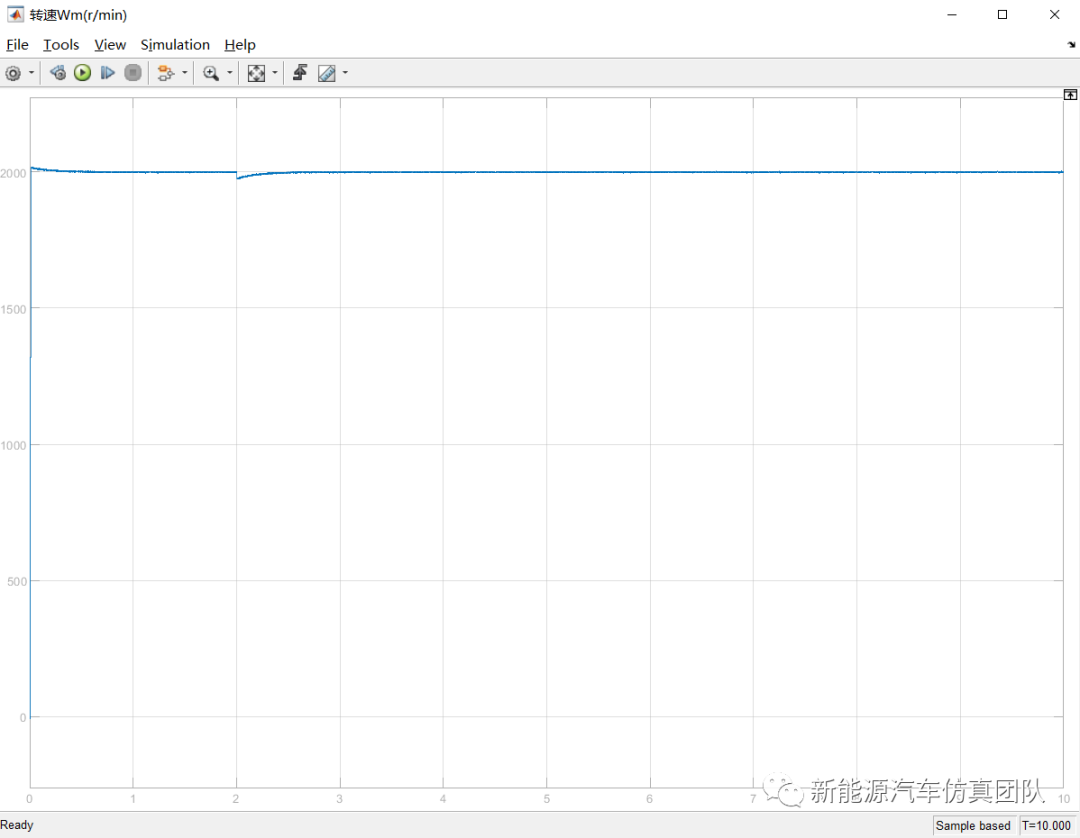Open the View menu
Viewport: 1080px width, 838px height.
110,45
